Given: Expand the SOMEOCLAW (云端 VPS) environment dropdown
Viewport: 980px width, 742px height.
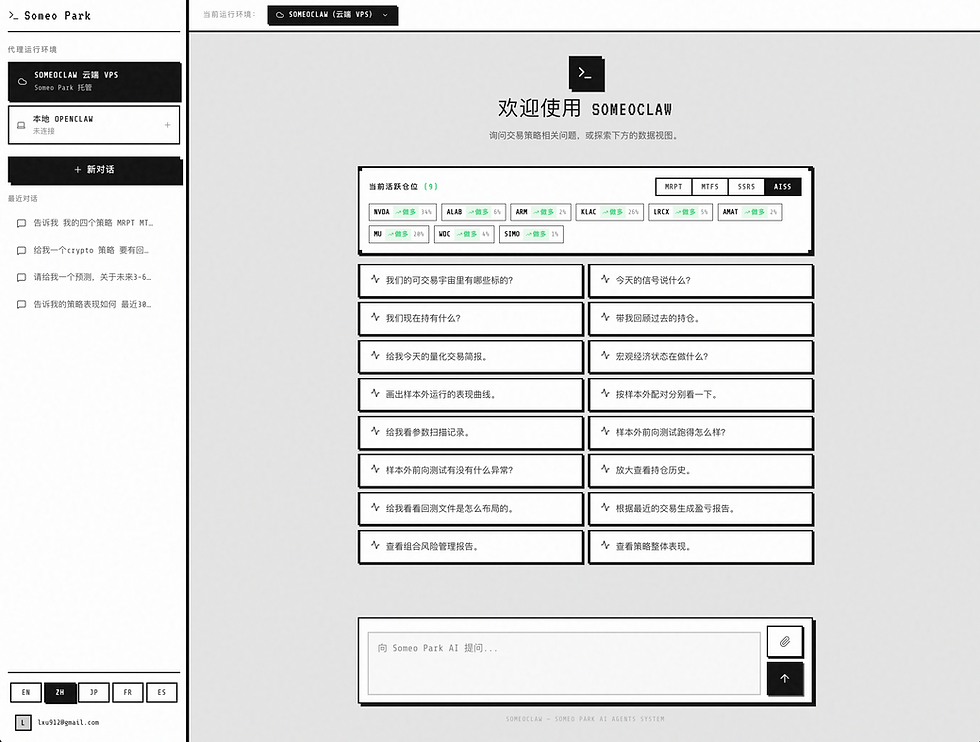Looking at the screenshot, I should click(332, 15).
